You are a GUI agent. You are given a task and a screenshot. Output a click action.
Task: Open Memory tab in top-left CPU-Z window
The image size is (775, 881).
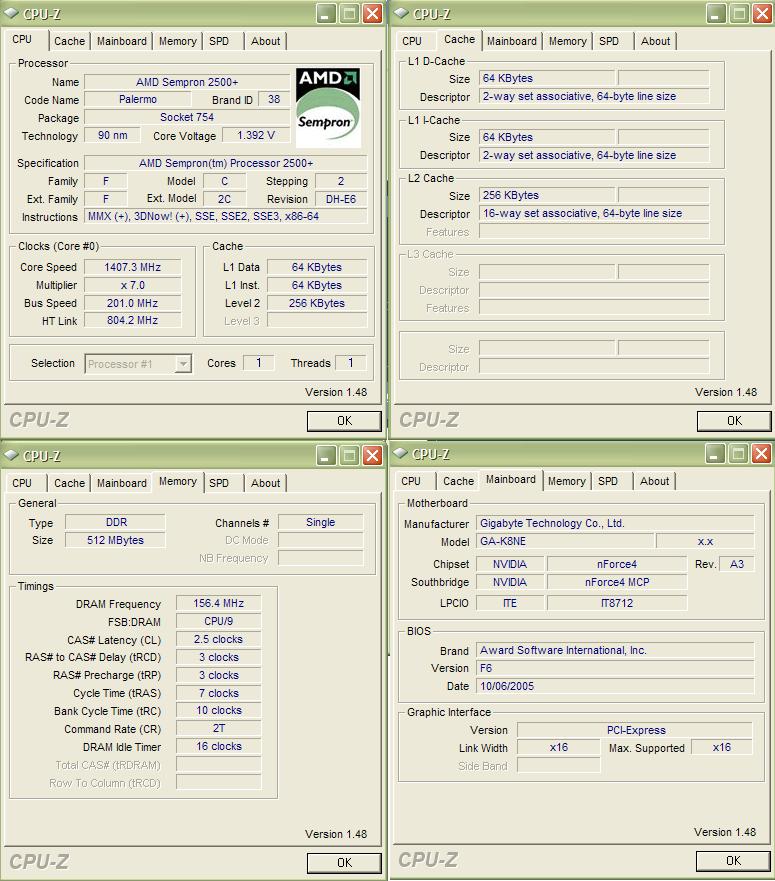pyautogui.click(x=178, y=41)
